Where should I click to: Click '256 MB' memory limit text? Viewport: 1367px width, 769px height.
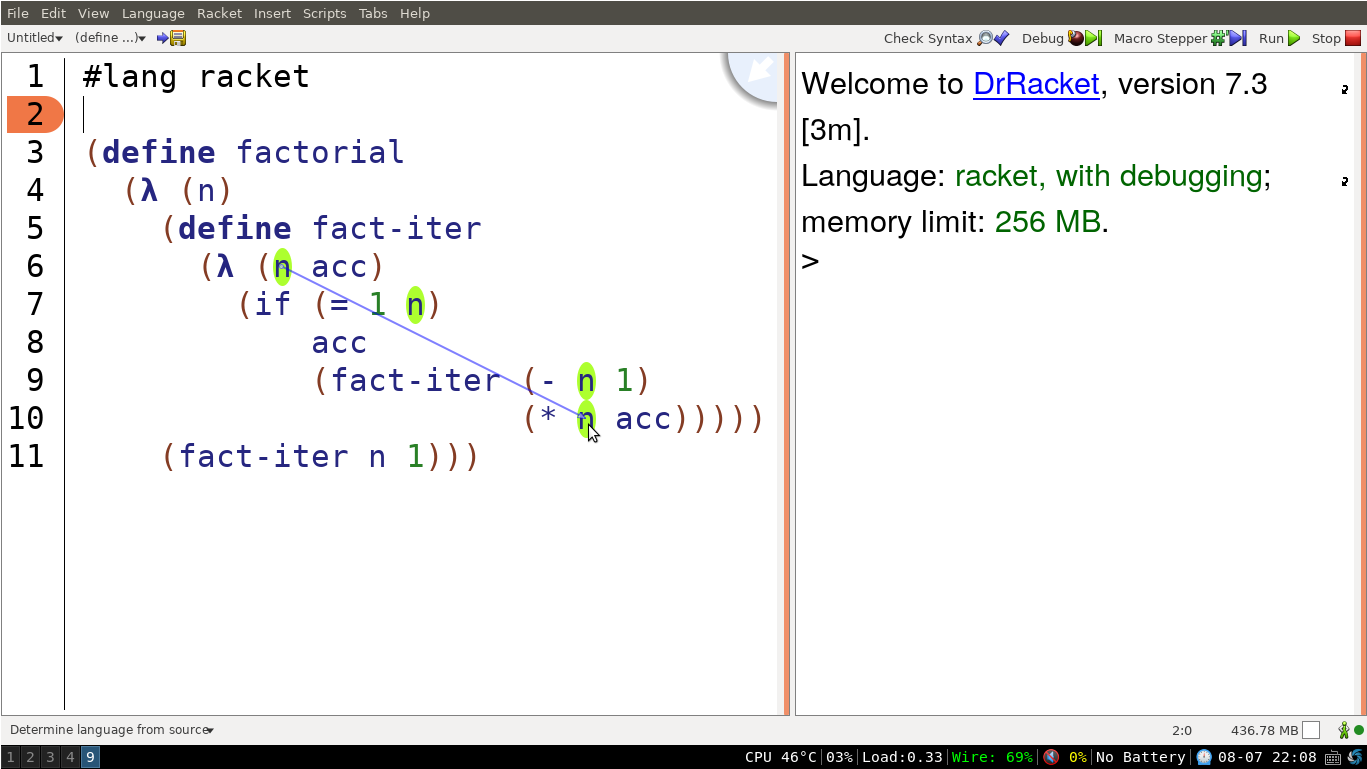(1048, 222)
